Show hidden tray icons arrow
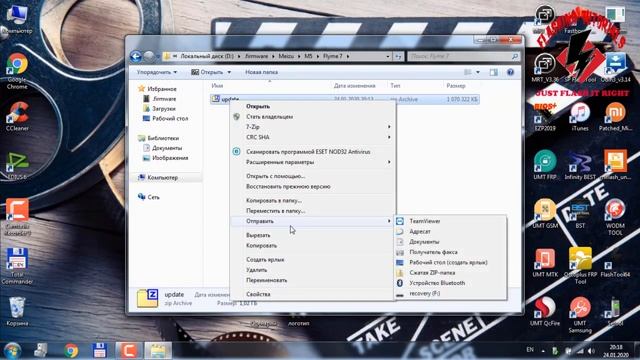This screenshot has height=360, width=640. click(x=543, y=351)
